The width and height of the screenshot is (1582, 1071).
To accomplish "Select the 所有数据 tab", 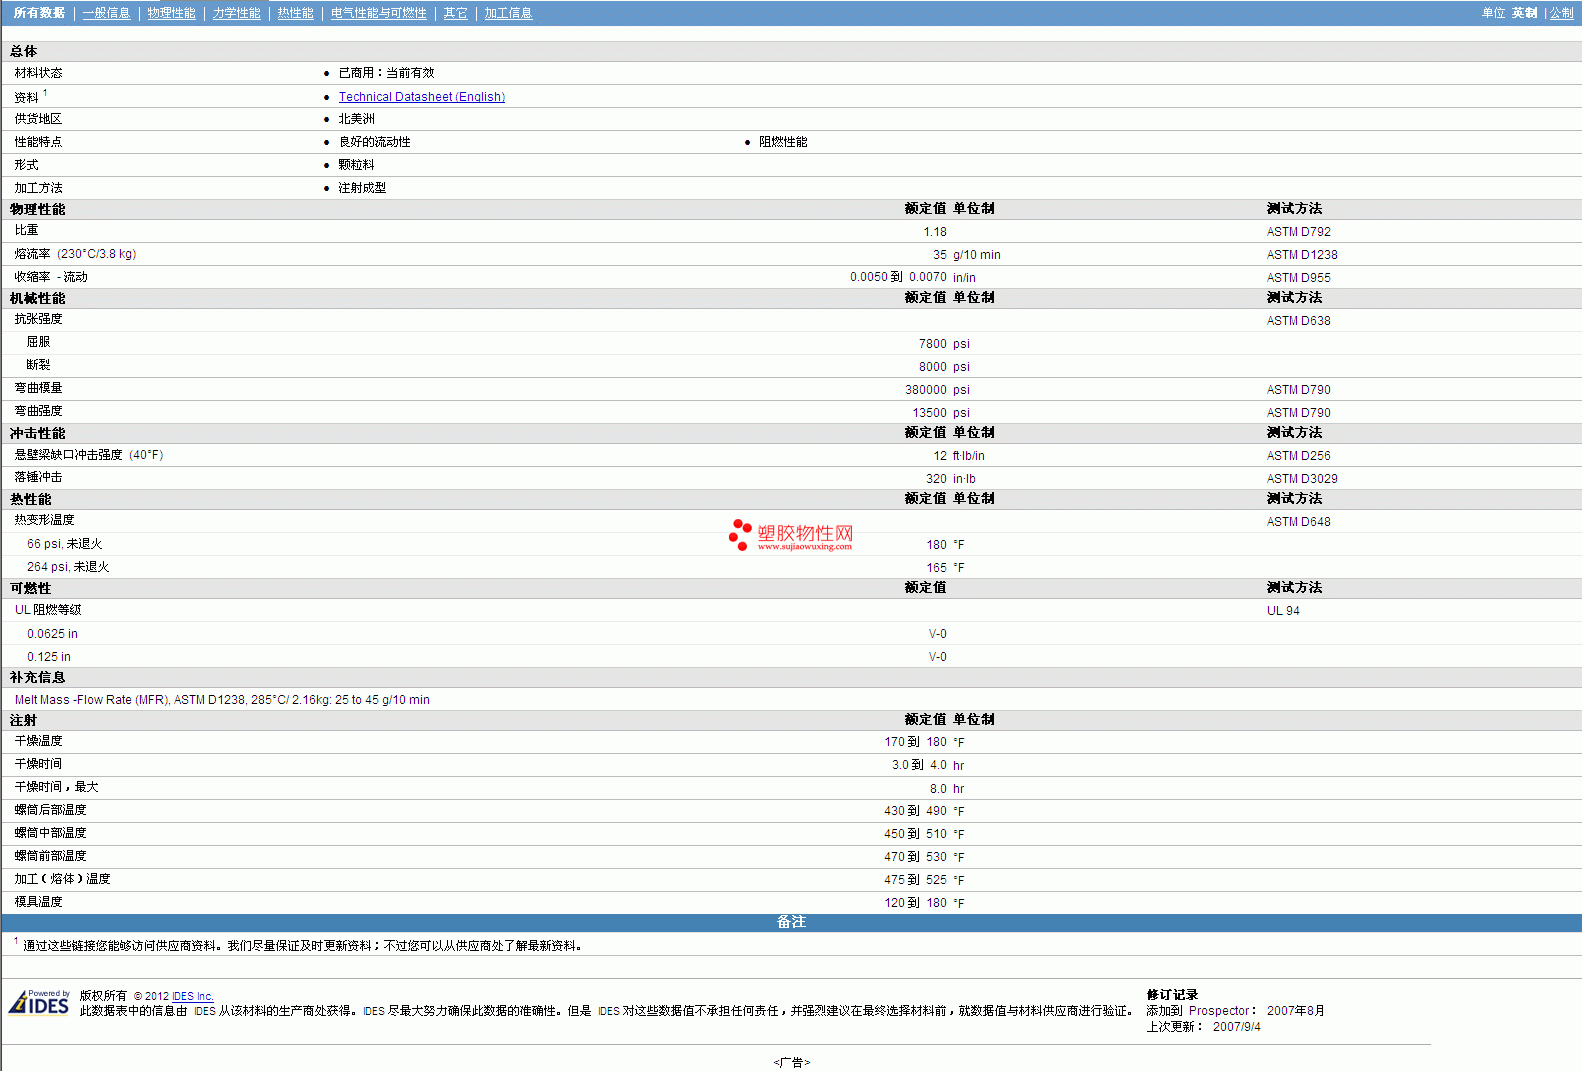I will click(x=39, y=13).
